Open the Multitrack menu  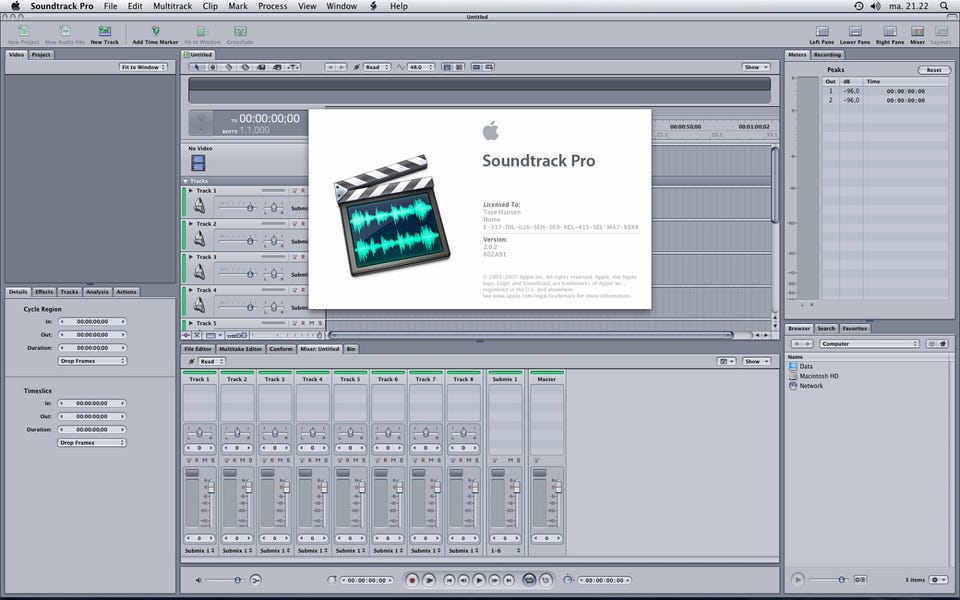click(x=172, y=6)
